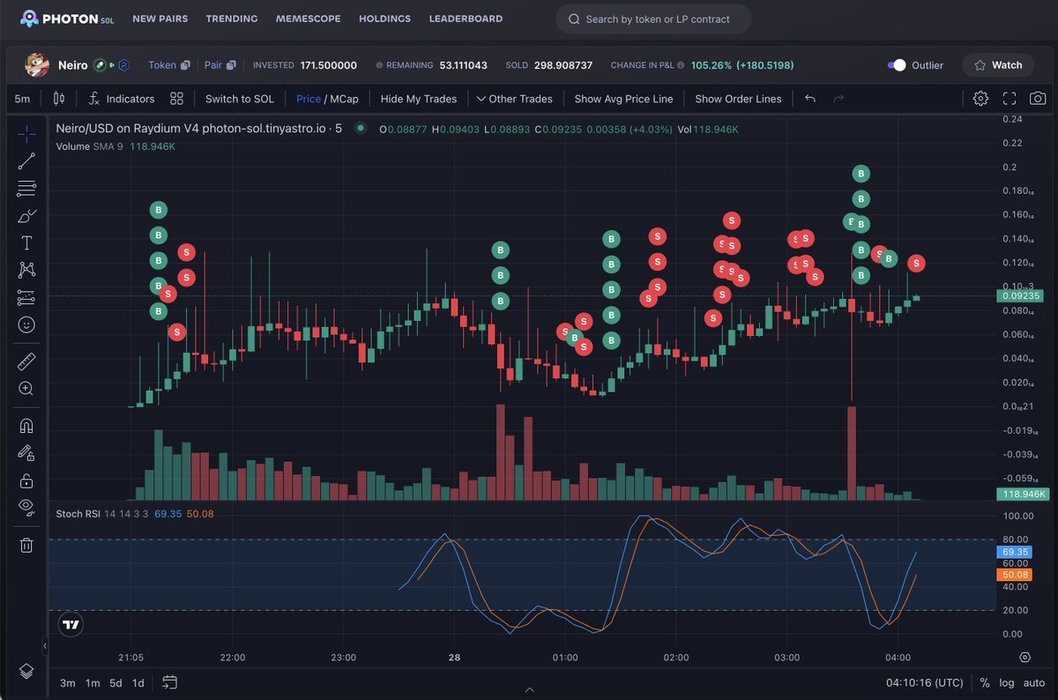Select the trend line drawing tool

26,161
